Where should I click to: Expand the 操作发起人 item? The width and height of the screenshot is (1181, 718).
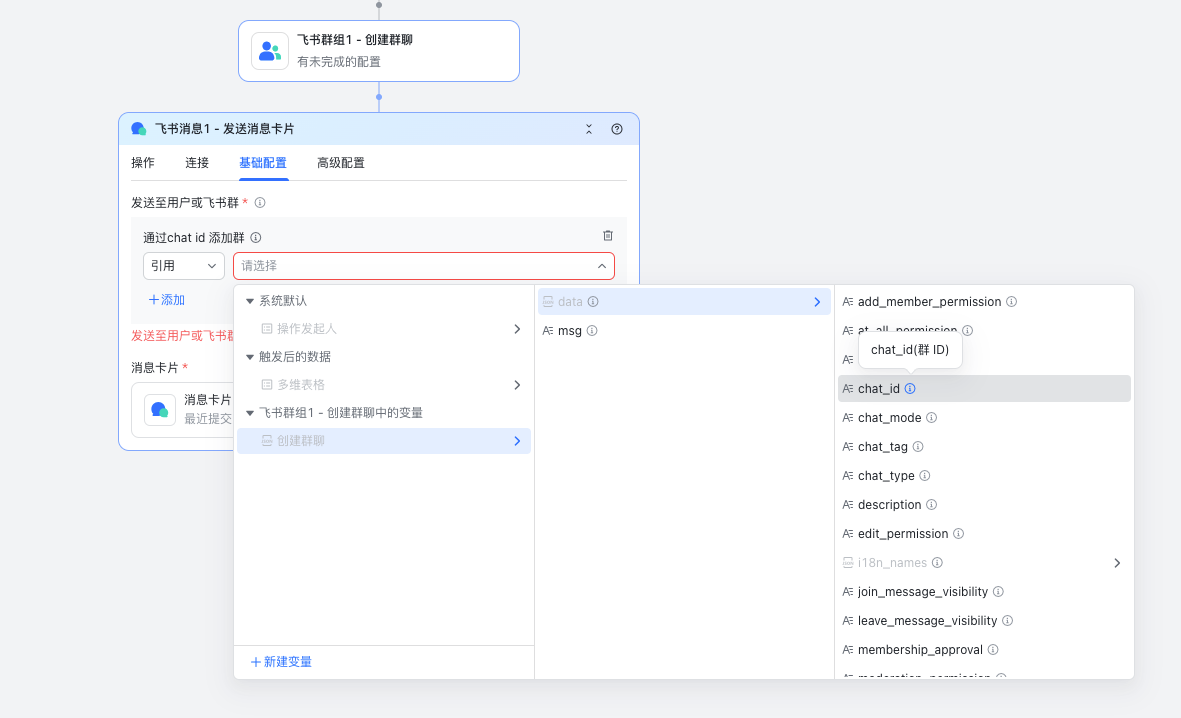(517, 329)
